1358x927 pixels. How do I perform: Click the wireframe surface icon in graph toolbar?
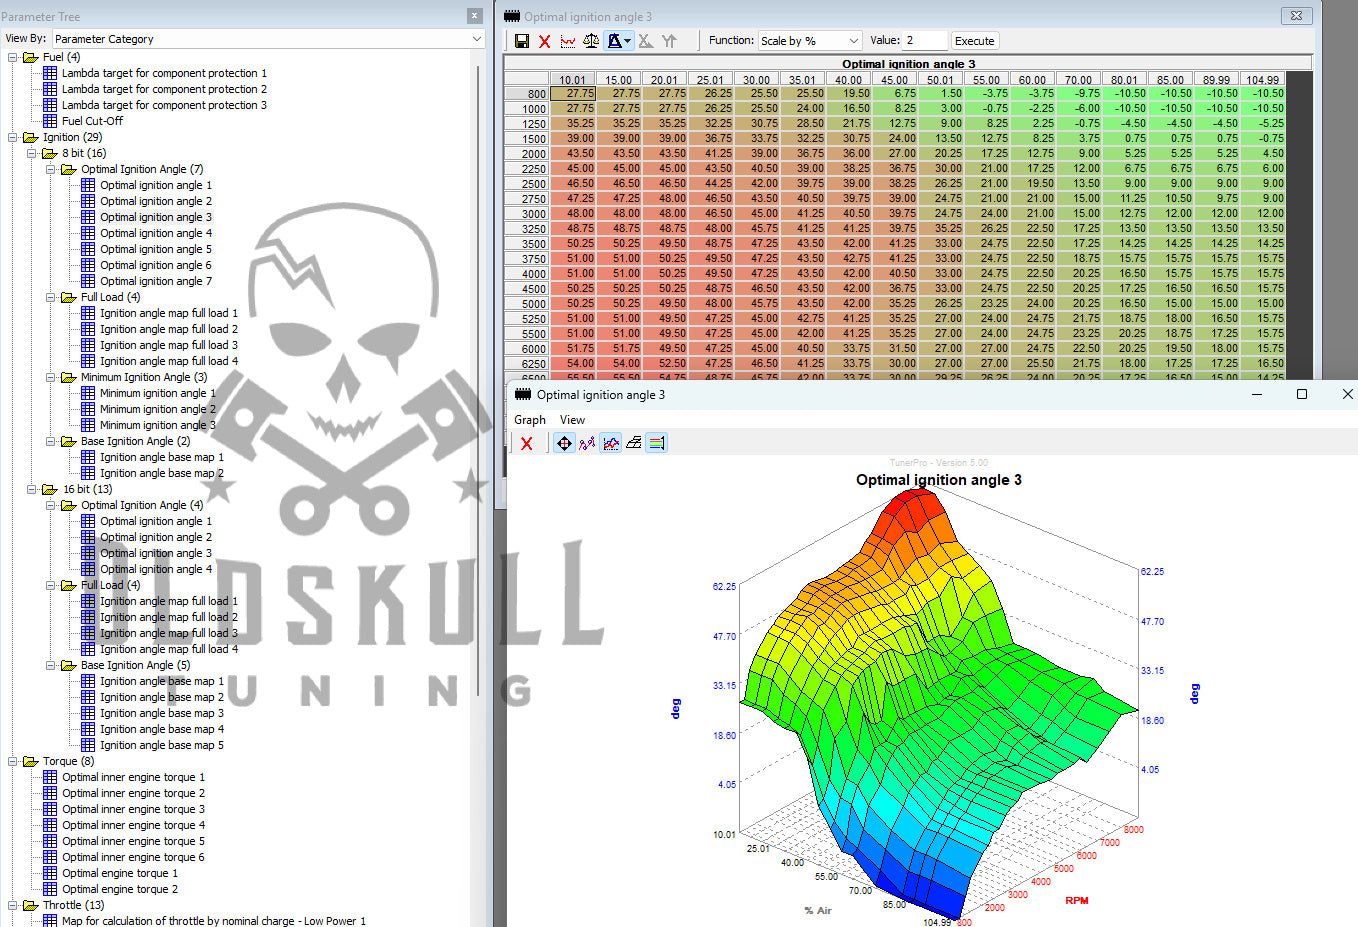(633, 443)
